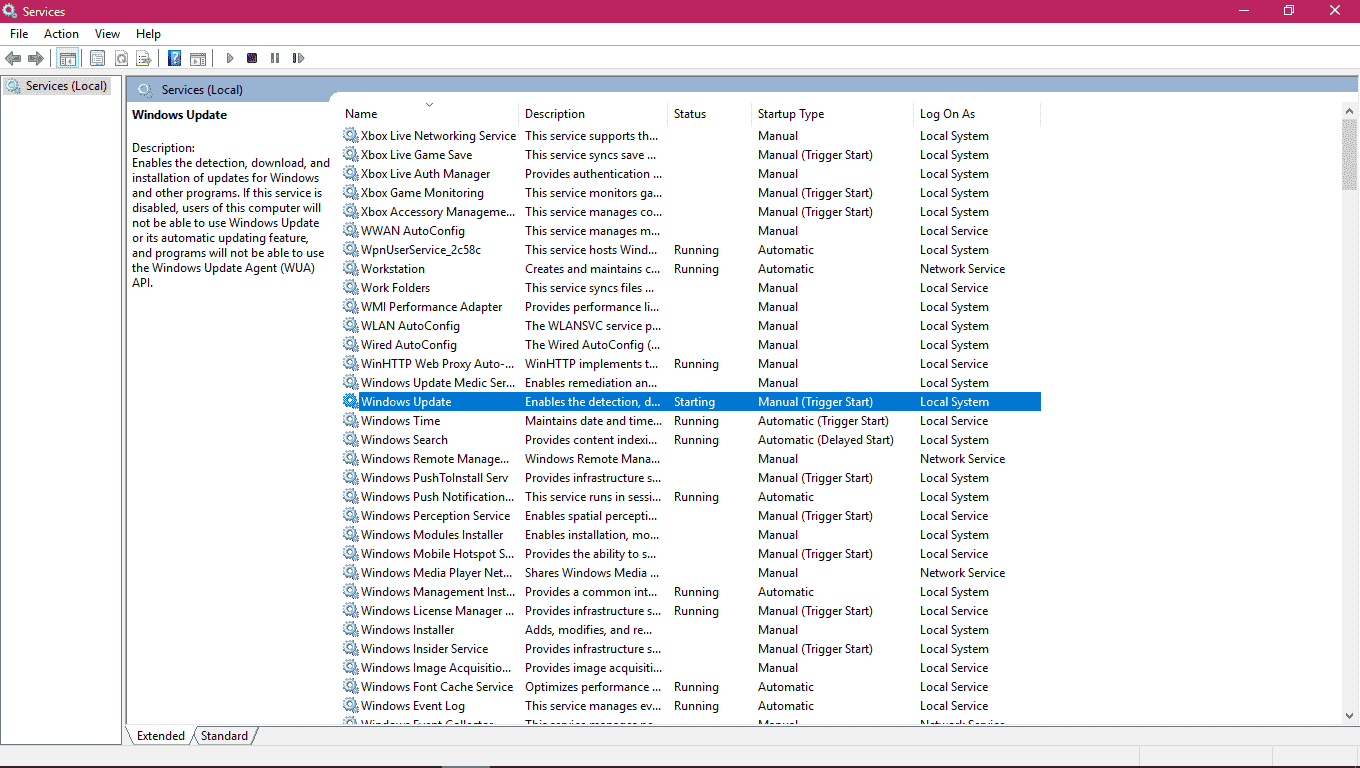Sort by the Description column header
The image size is (1360, 768).
593,114
